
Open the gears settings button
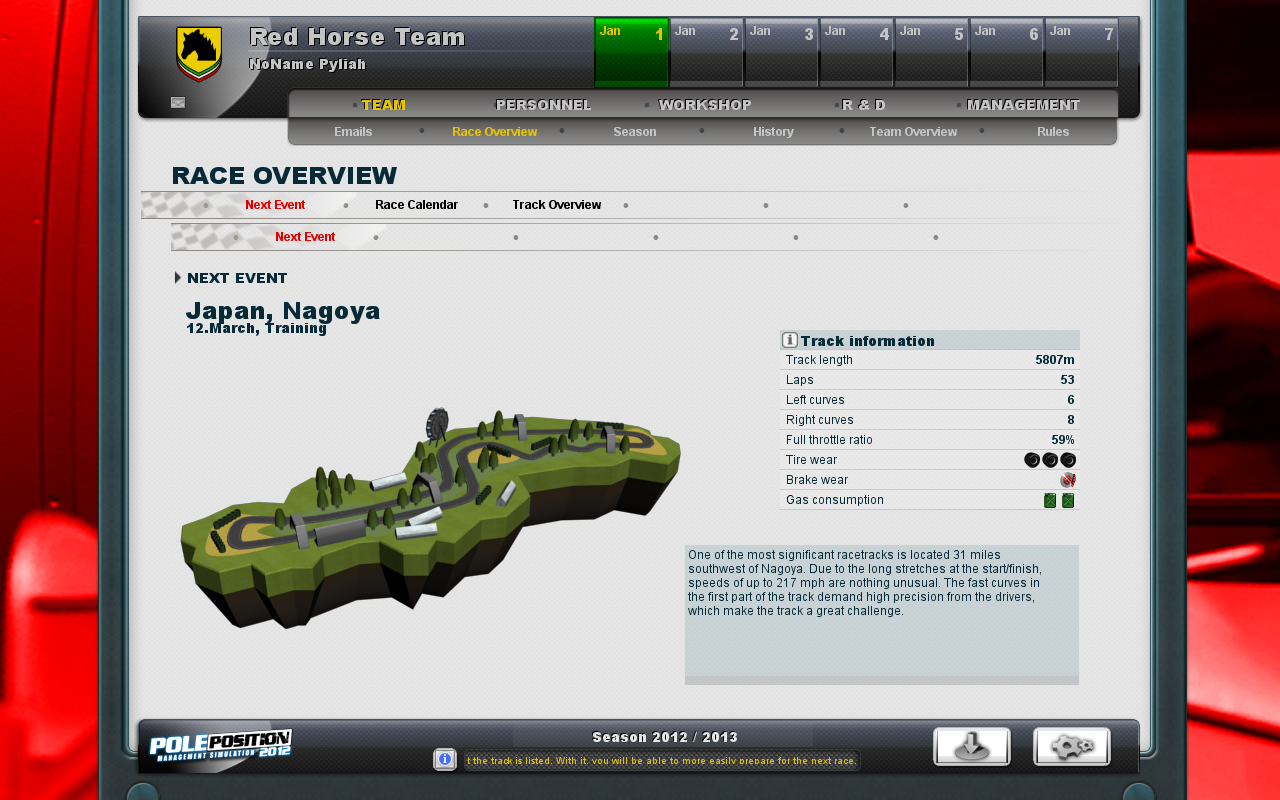1071,747
